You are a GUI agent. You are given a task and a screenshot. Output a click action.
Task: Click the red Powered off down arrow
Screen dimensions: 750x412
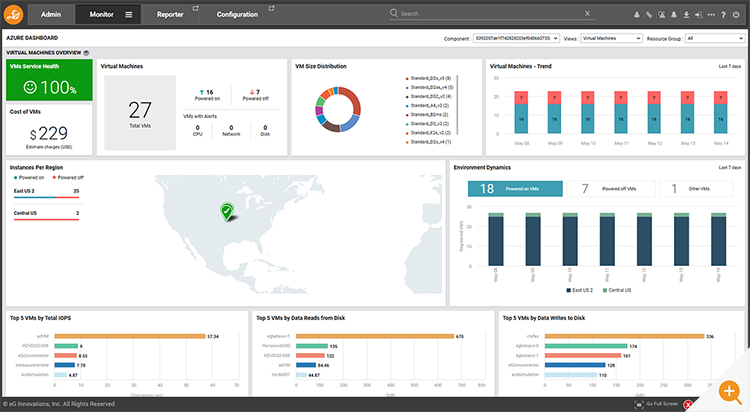click(x=252, y=92)
